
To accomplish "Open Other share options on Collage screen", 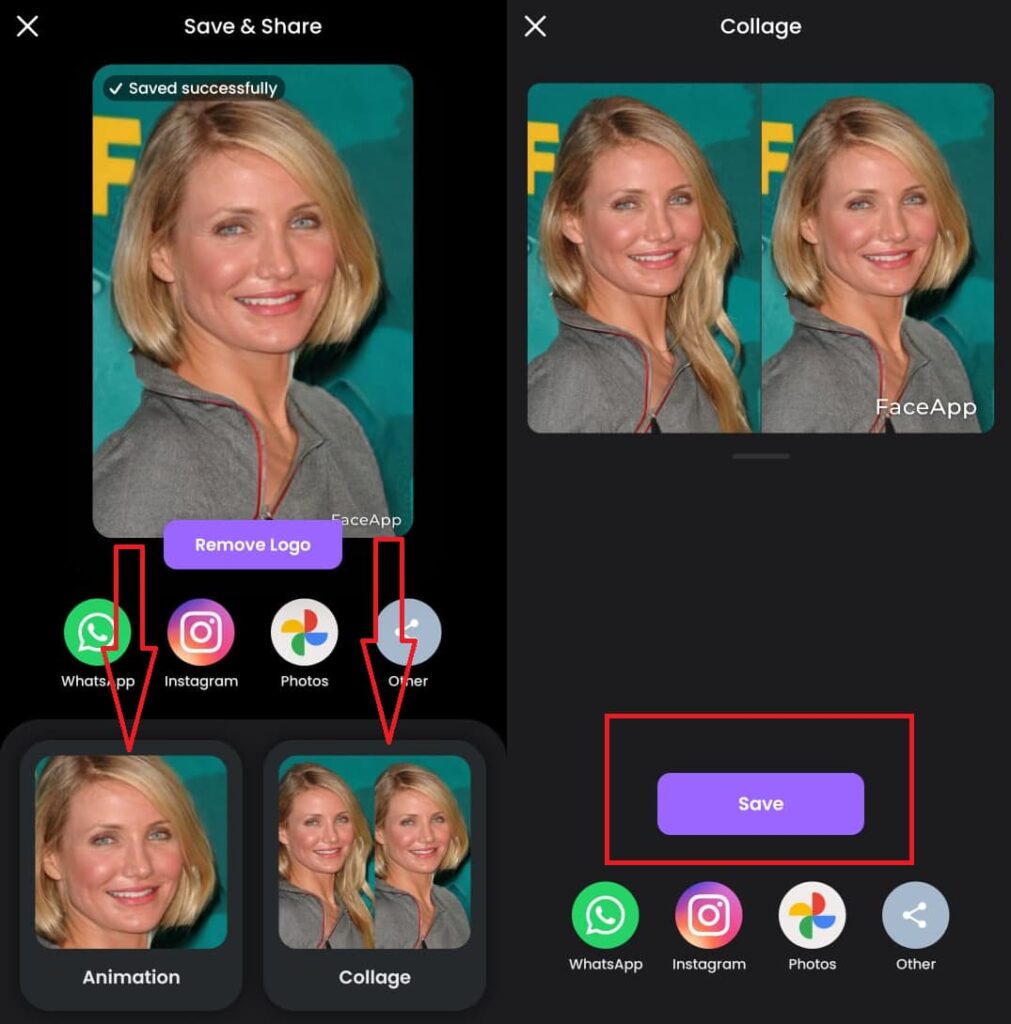I will pos(915,915).
